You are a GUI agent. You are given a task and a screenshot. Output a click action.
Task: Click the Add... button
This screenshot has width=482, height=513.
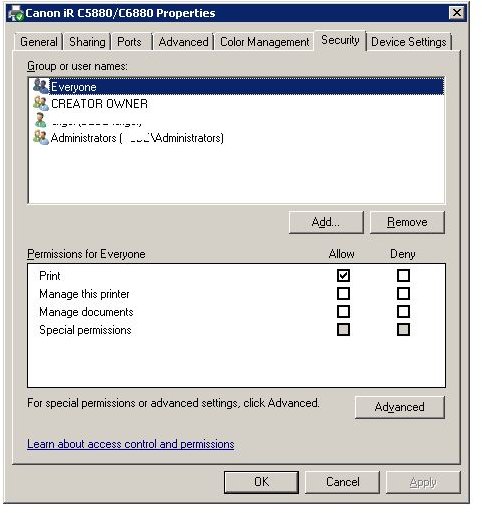326,222
